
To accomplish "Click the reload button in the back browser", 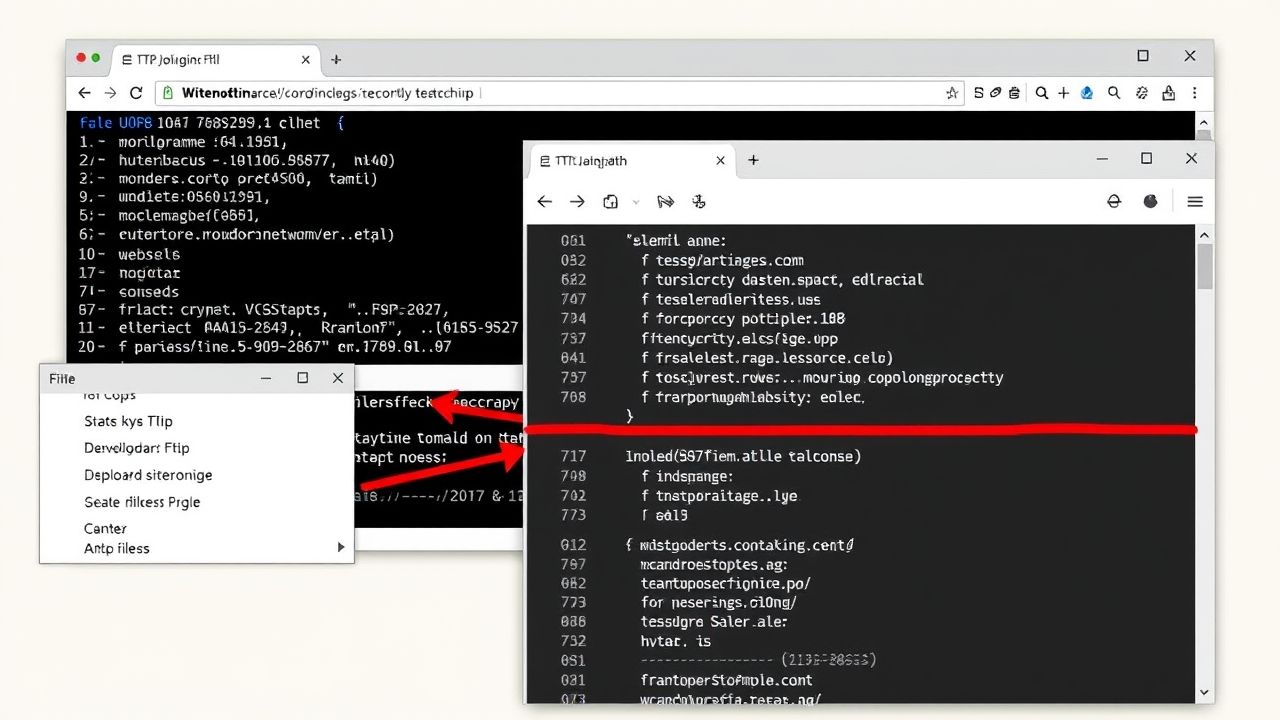I will pos(136,93).
